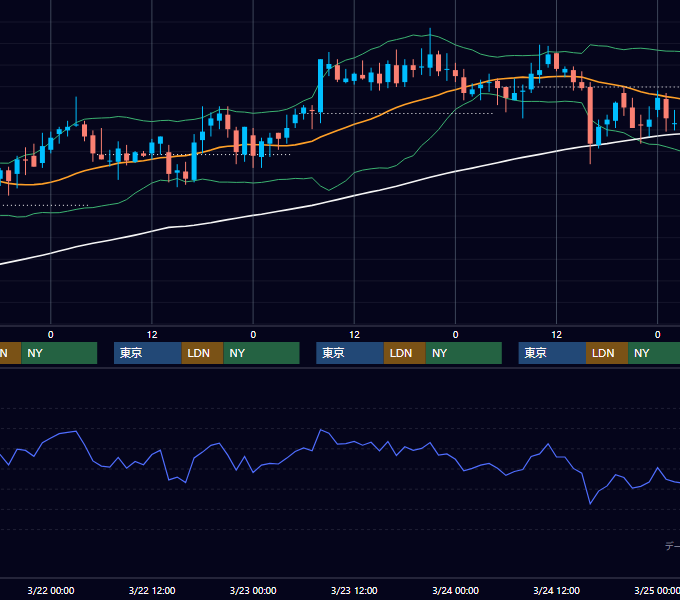680x600 pixels.
Task: Click the oscillator line's lowest trough after 3/24 12:00
Action: pos(590,504)
